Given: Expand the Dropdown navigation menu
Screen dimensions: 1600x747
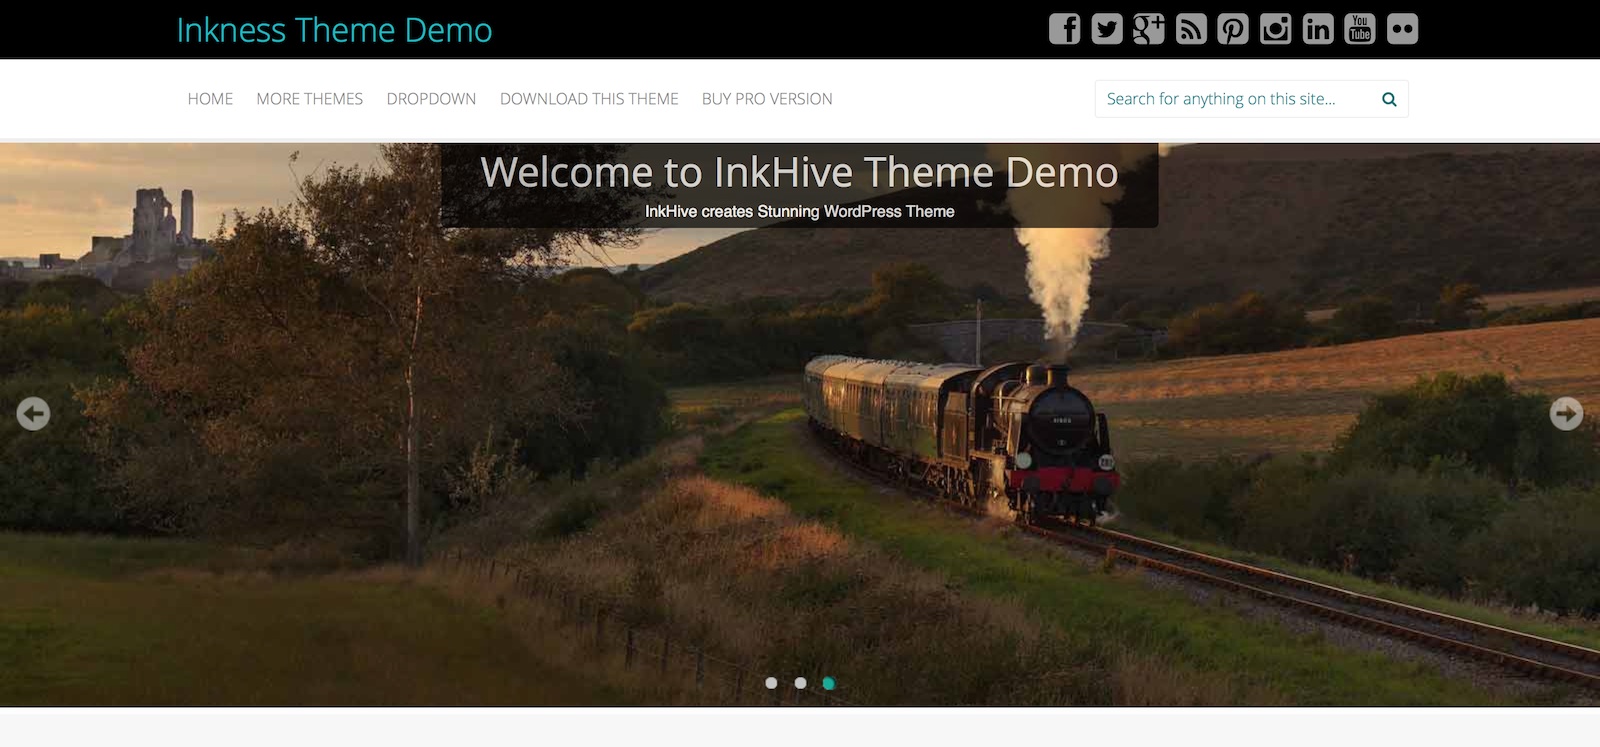Looking at the screenshot, I should click(x=431, y=99).
